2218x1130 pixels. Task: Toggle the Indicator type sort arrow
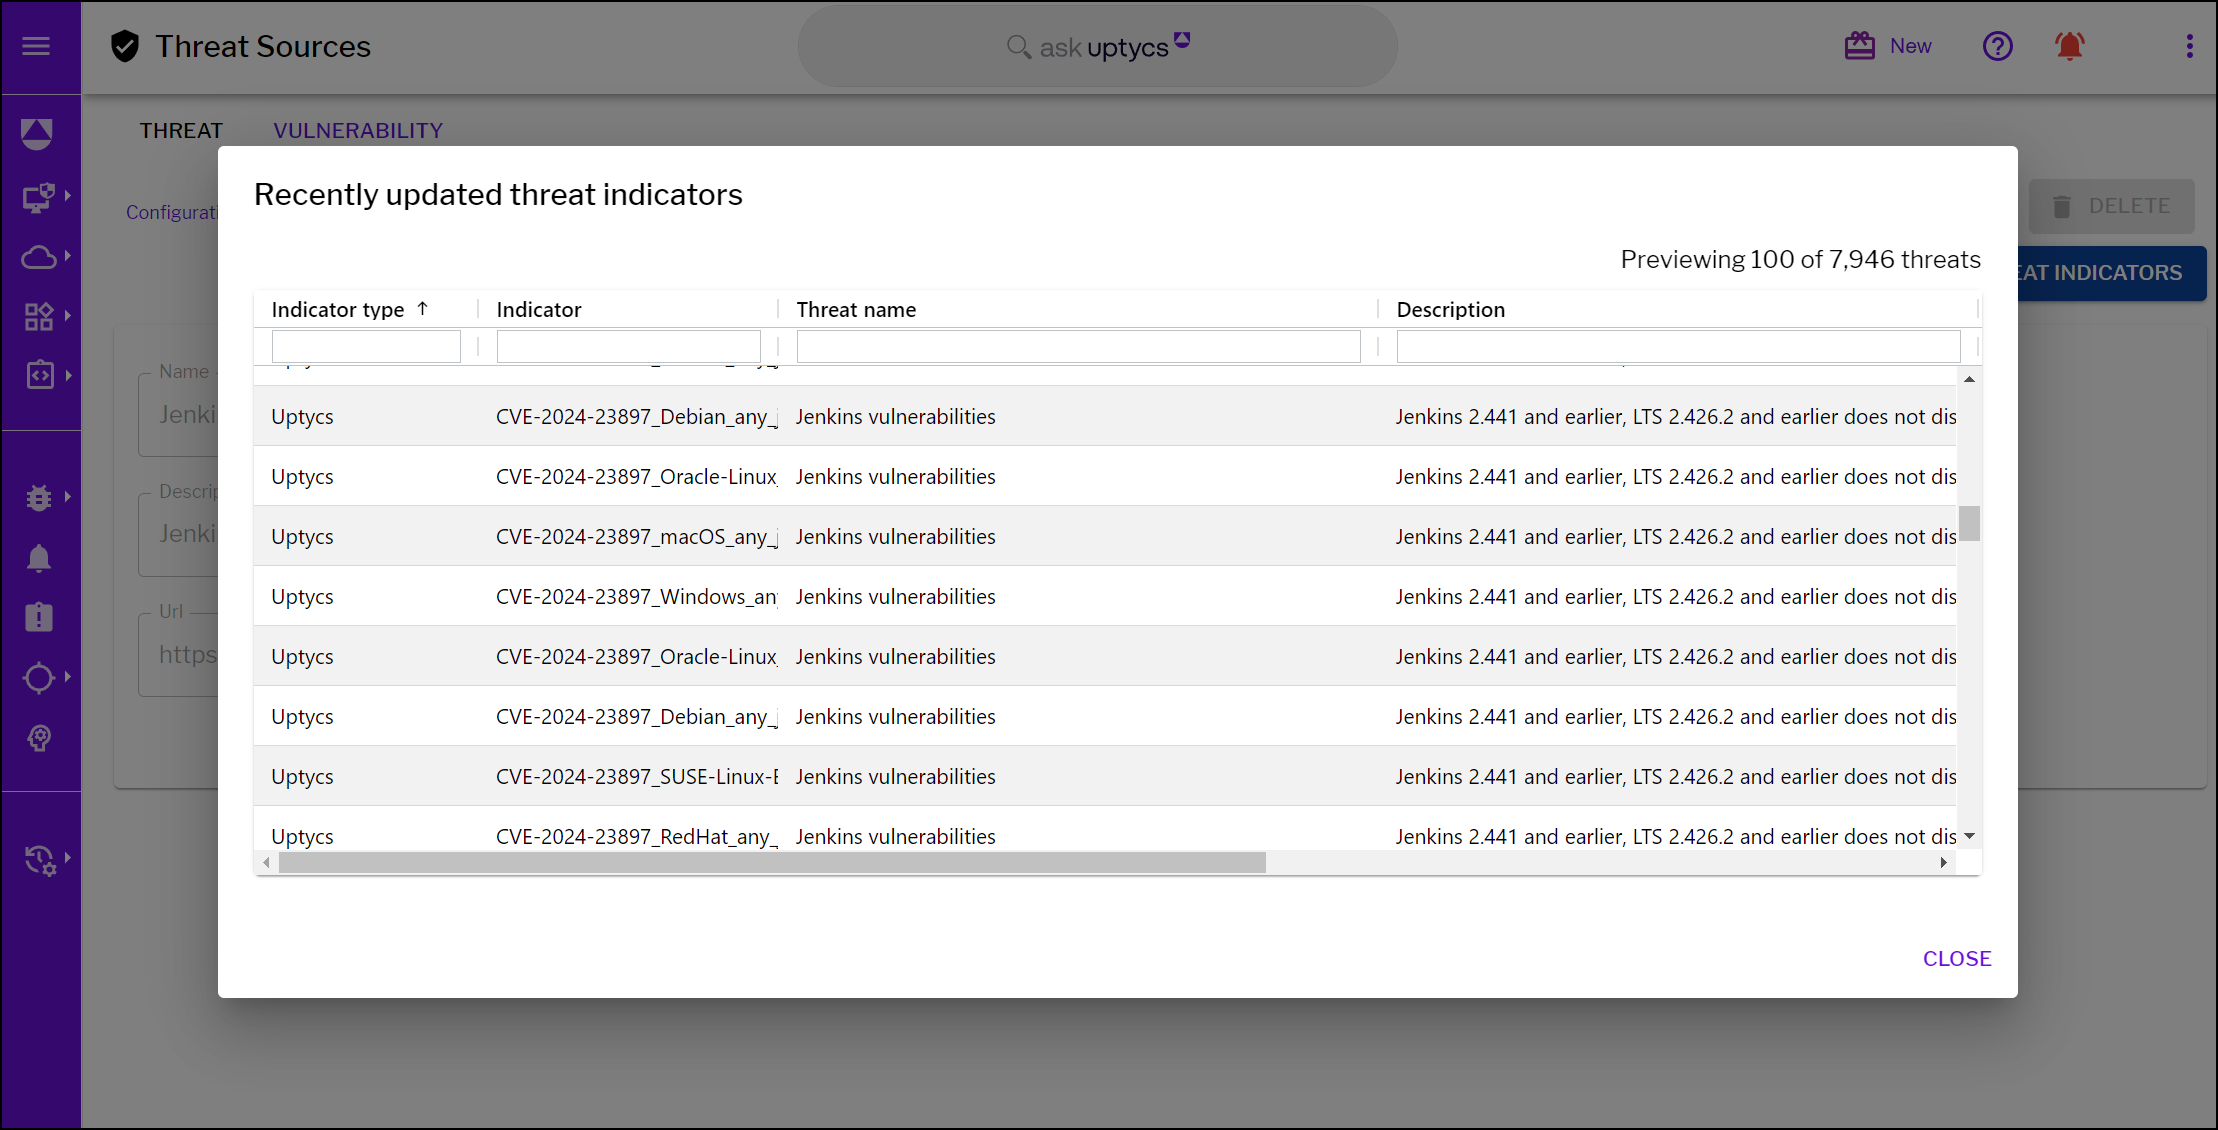pos(422,307)
